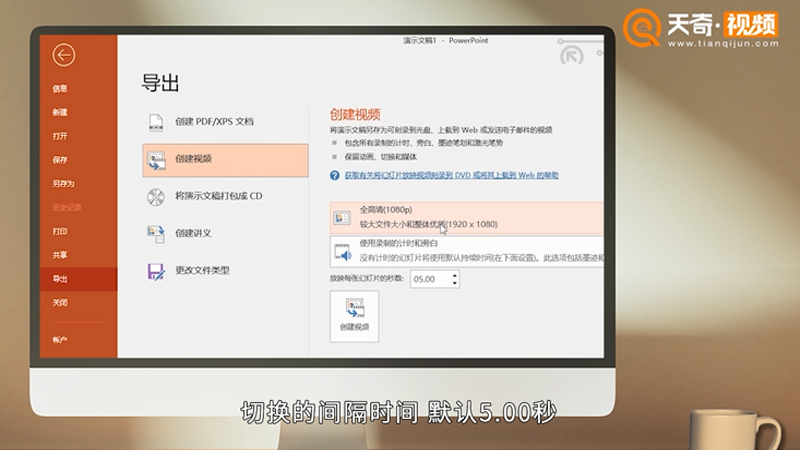Click the 将演示文稿打包成 CD disc icon
800x450 pixels.
click(x=156, y=196)
